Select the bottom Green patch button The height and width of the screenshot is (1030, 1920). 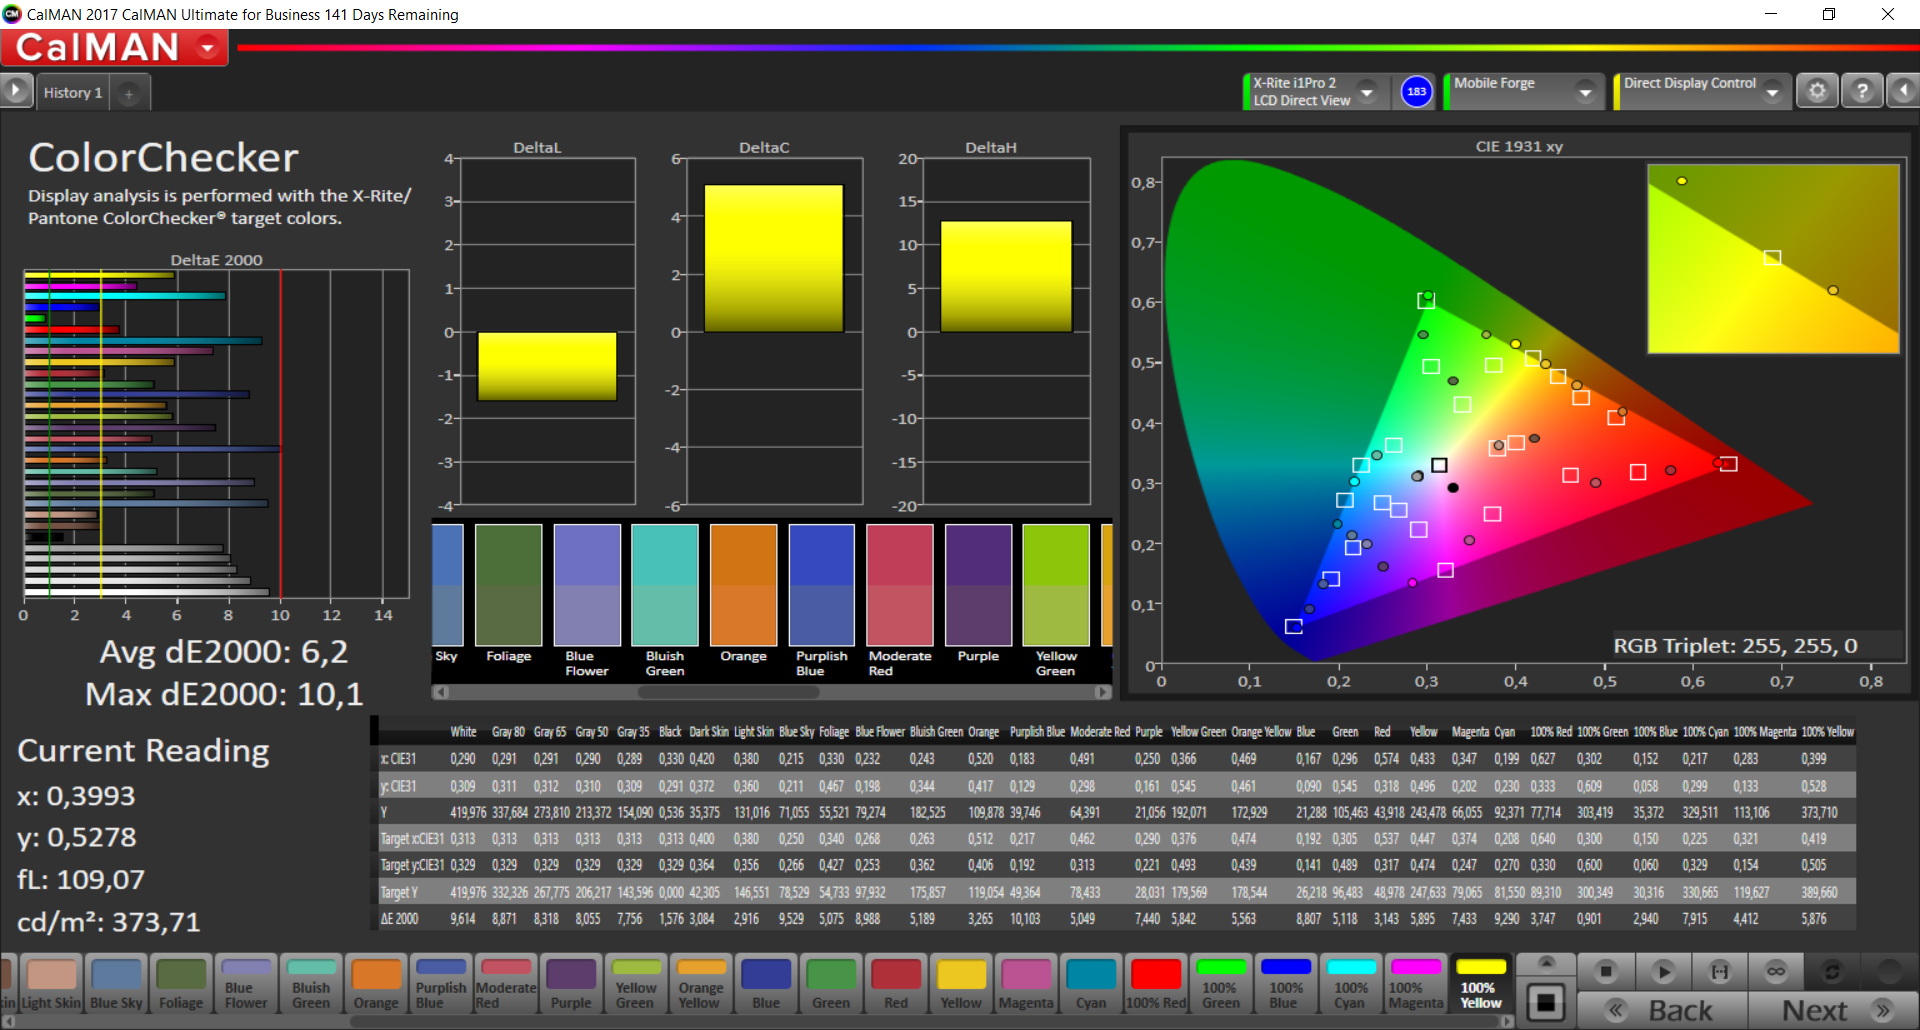tap(831, 984)
